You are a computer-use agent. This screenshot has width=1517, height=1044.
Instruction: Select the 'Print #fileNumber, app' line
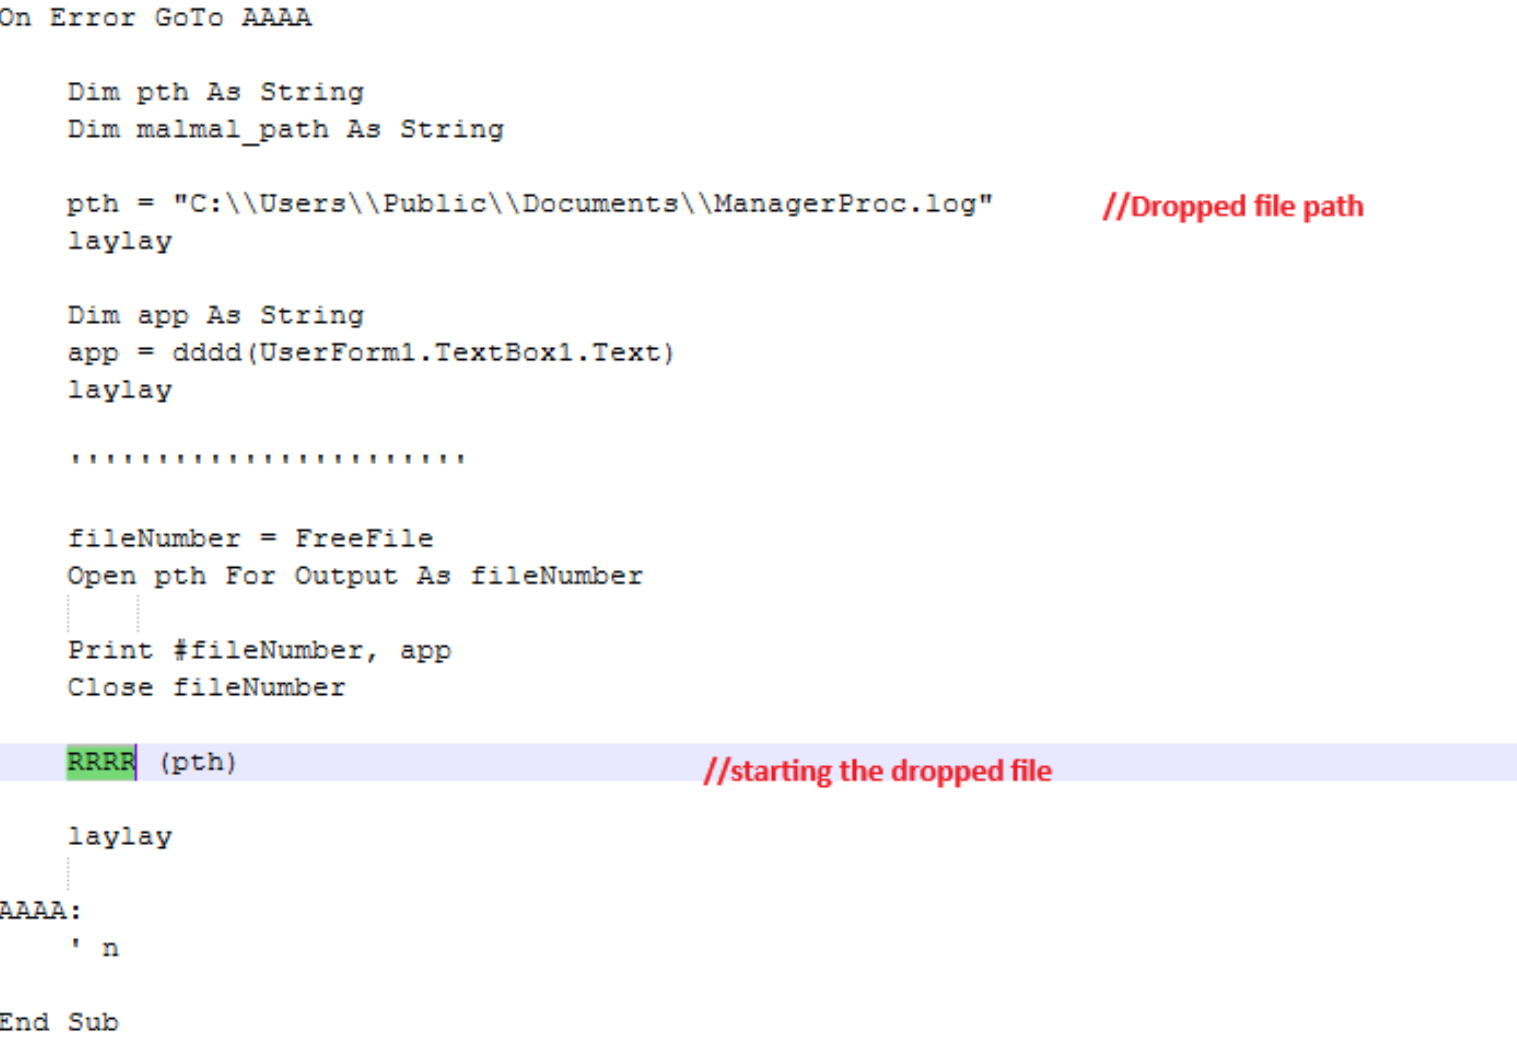259,649
